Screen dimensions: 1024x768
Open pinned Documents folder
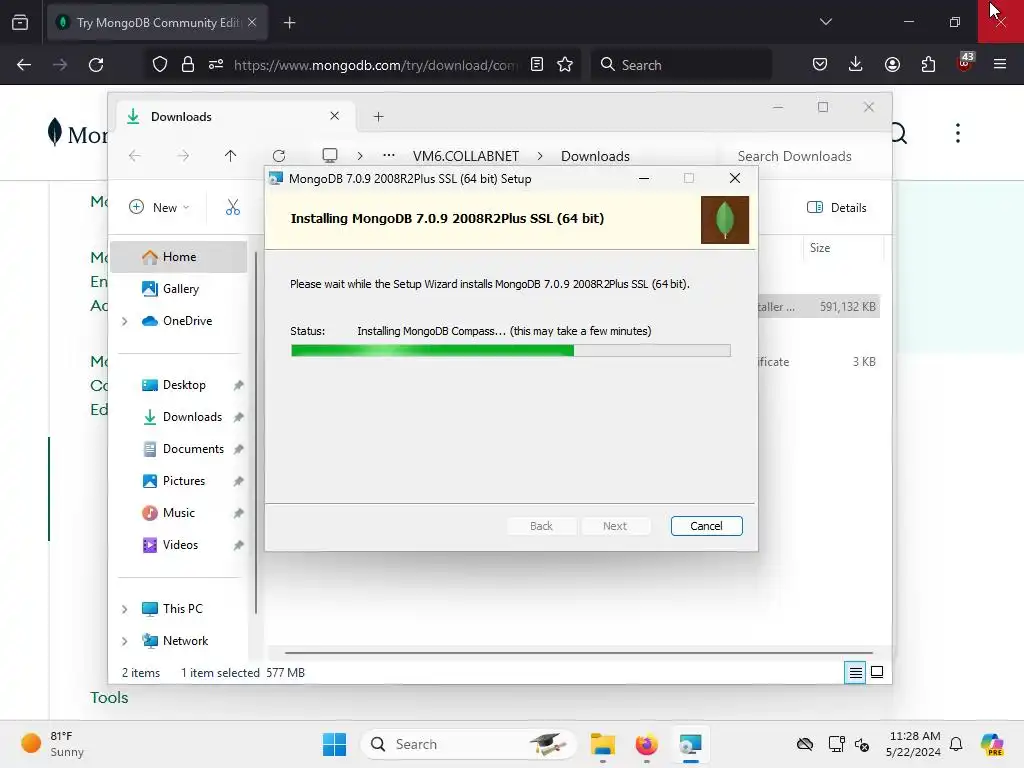click(x=193, y=449)
